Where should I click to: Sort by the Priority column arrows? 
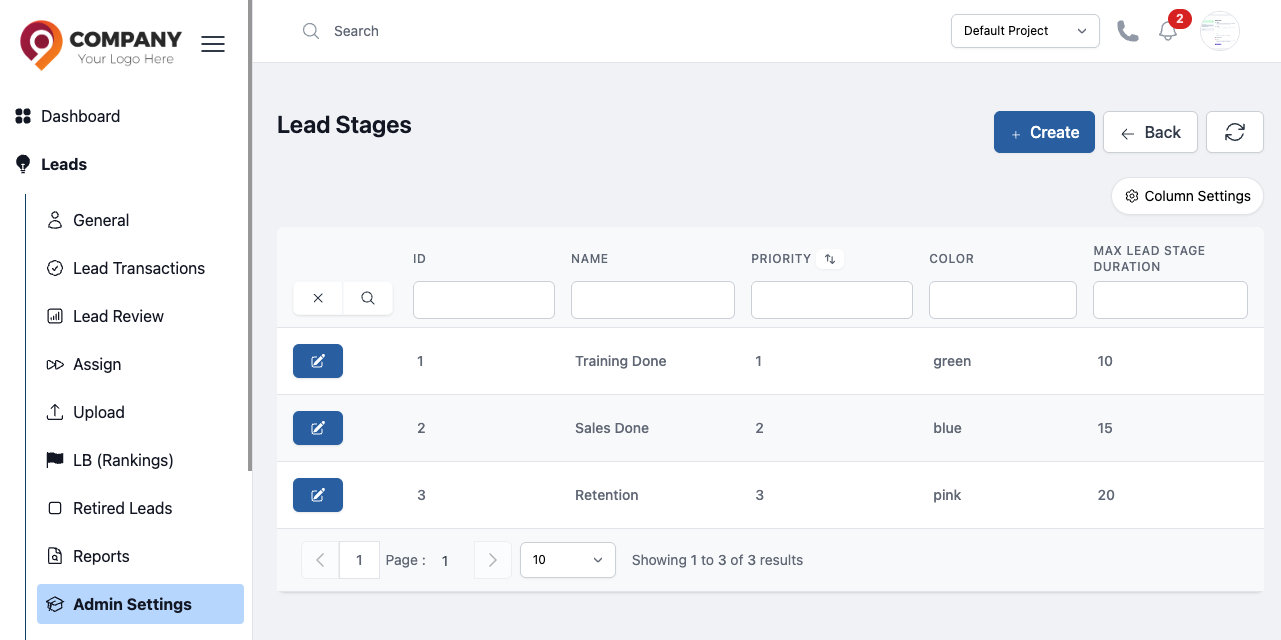coord(830,259)
